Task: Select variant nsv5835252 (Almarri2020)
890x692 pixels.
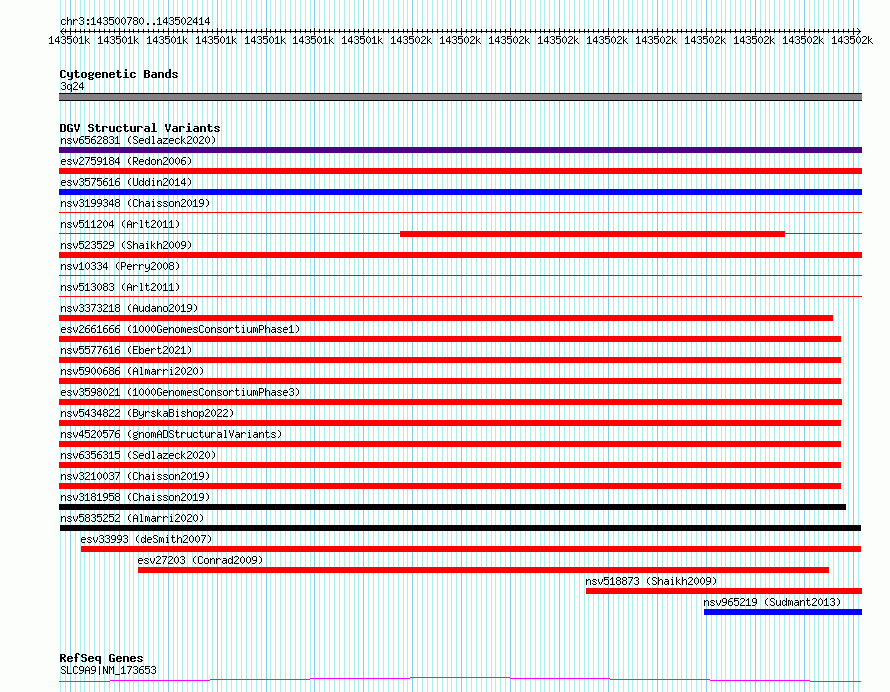Action: click(132, 518)
